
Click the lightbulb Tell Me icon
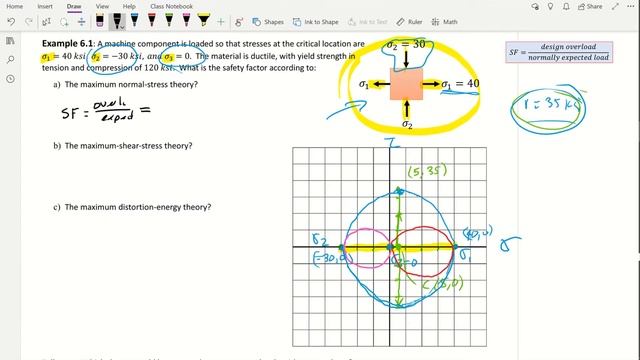tap(551, 7)
